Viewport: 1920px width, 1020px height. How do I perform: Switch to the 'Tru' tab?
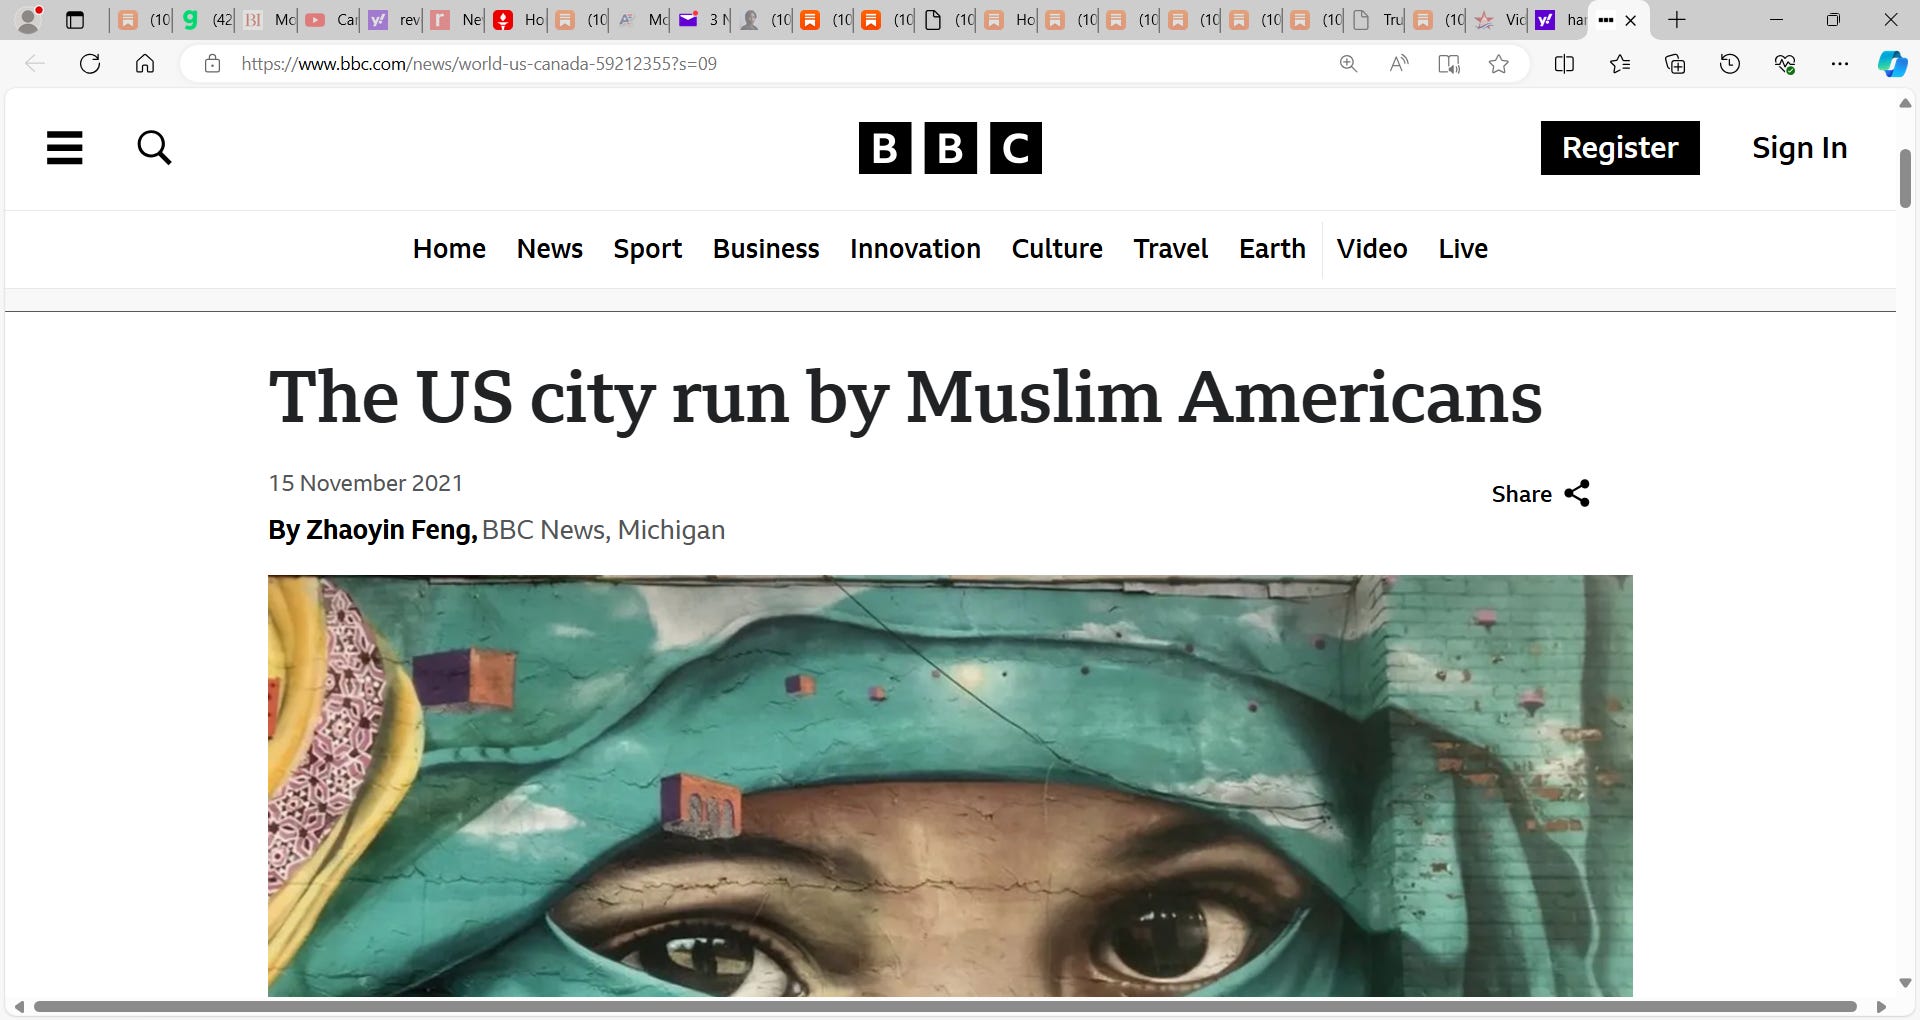click(x=1377, y=20)
